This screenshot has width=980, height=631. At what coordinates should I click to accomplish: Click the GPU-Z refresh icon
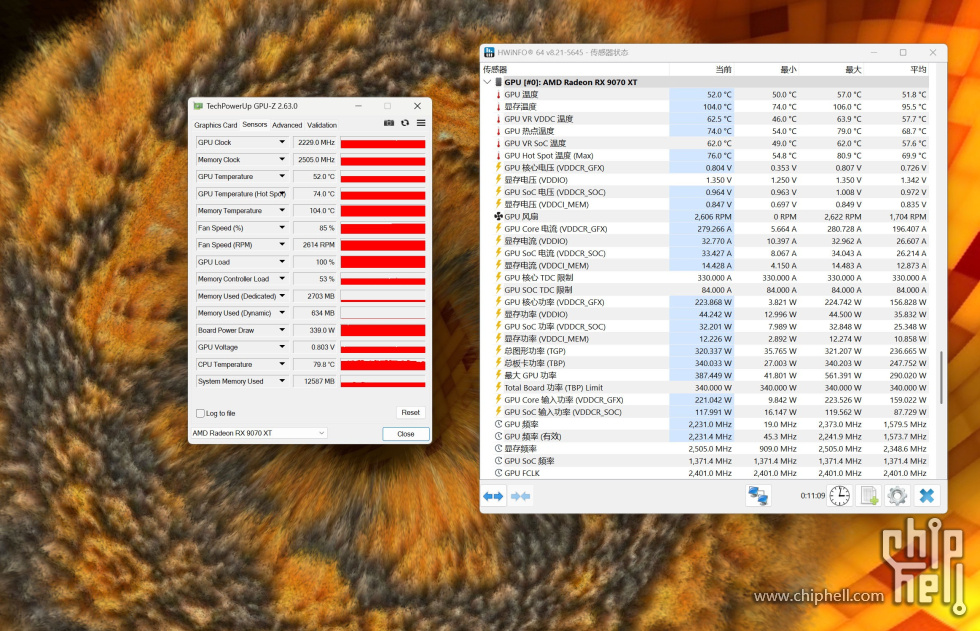point(405,123)
